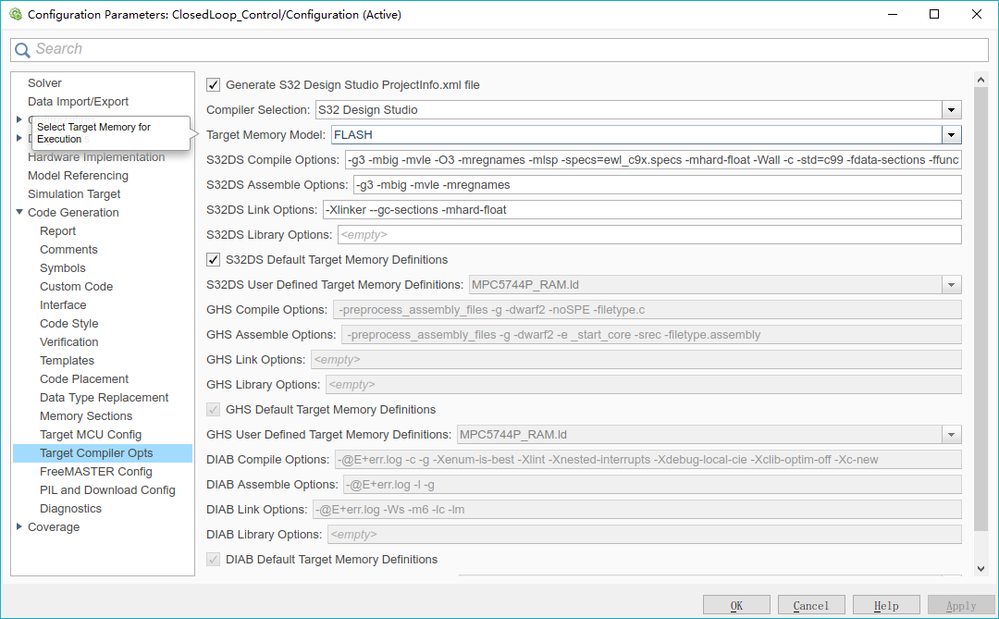
Task: Expand the hidden node above Hardware Implementation
Action: [19, 138]
